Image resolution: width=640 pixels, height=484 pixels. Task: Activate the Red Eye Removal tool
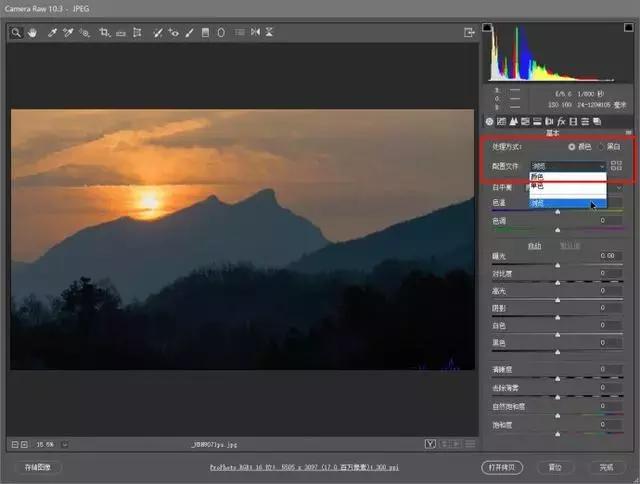click(x=173, y=33)
